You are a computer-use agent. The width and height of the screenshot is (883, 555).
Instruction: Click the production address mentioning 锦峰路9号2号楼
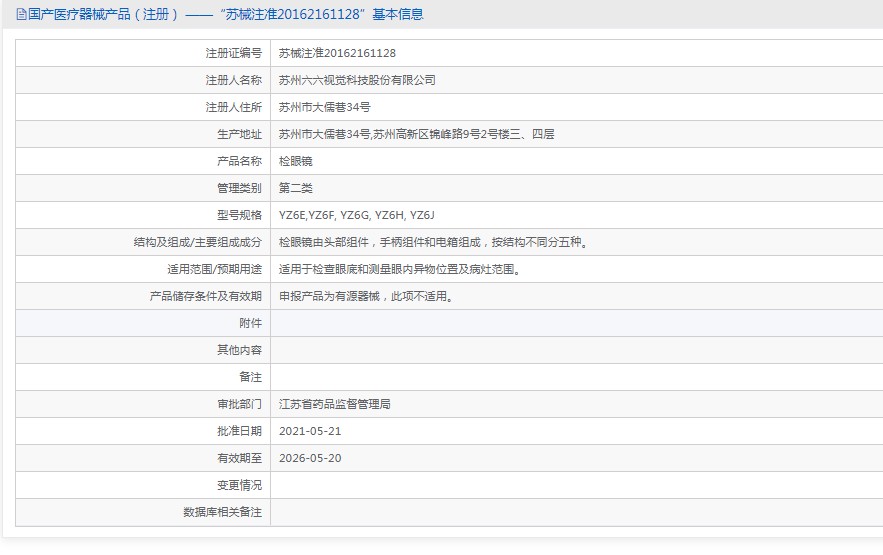click(417, 134)
